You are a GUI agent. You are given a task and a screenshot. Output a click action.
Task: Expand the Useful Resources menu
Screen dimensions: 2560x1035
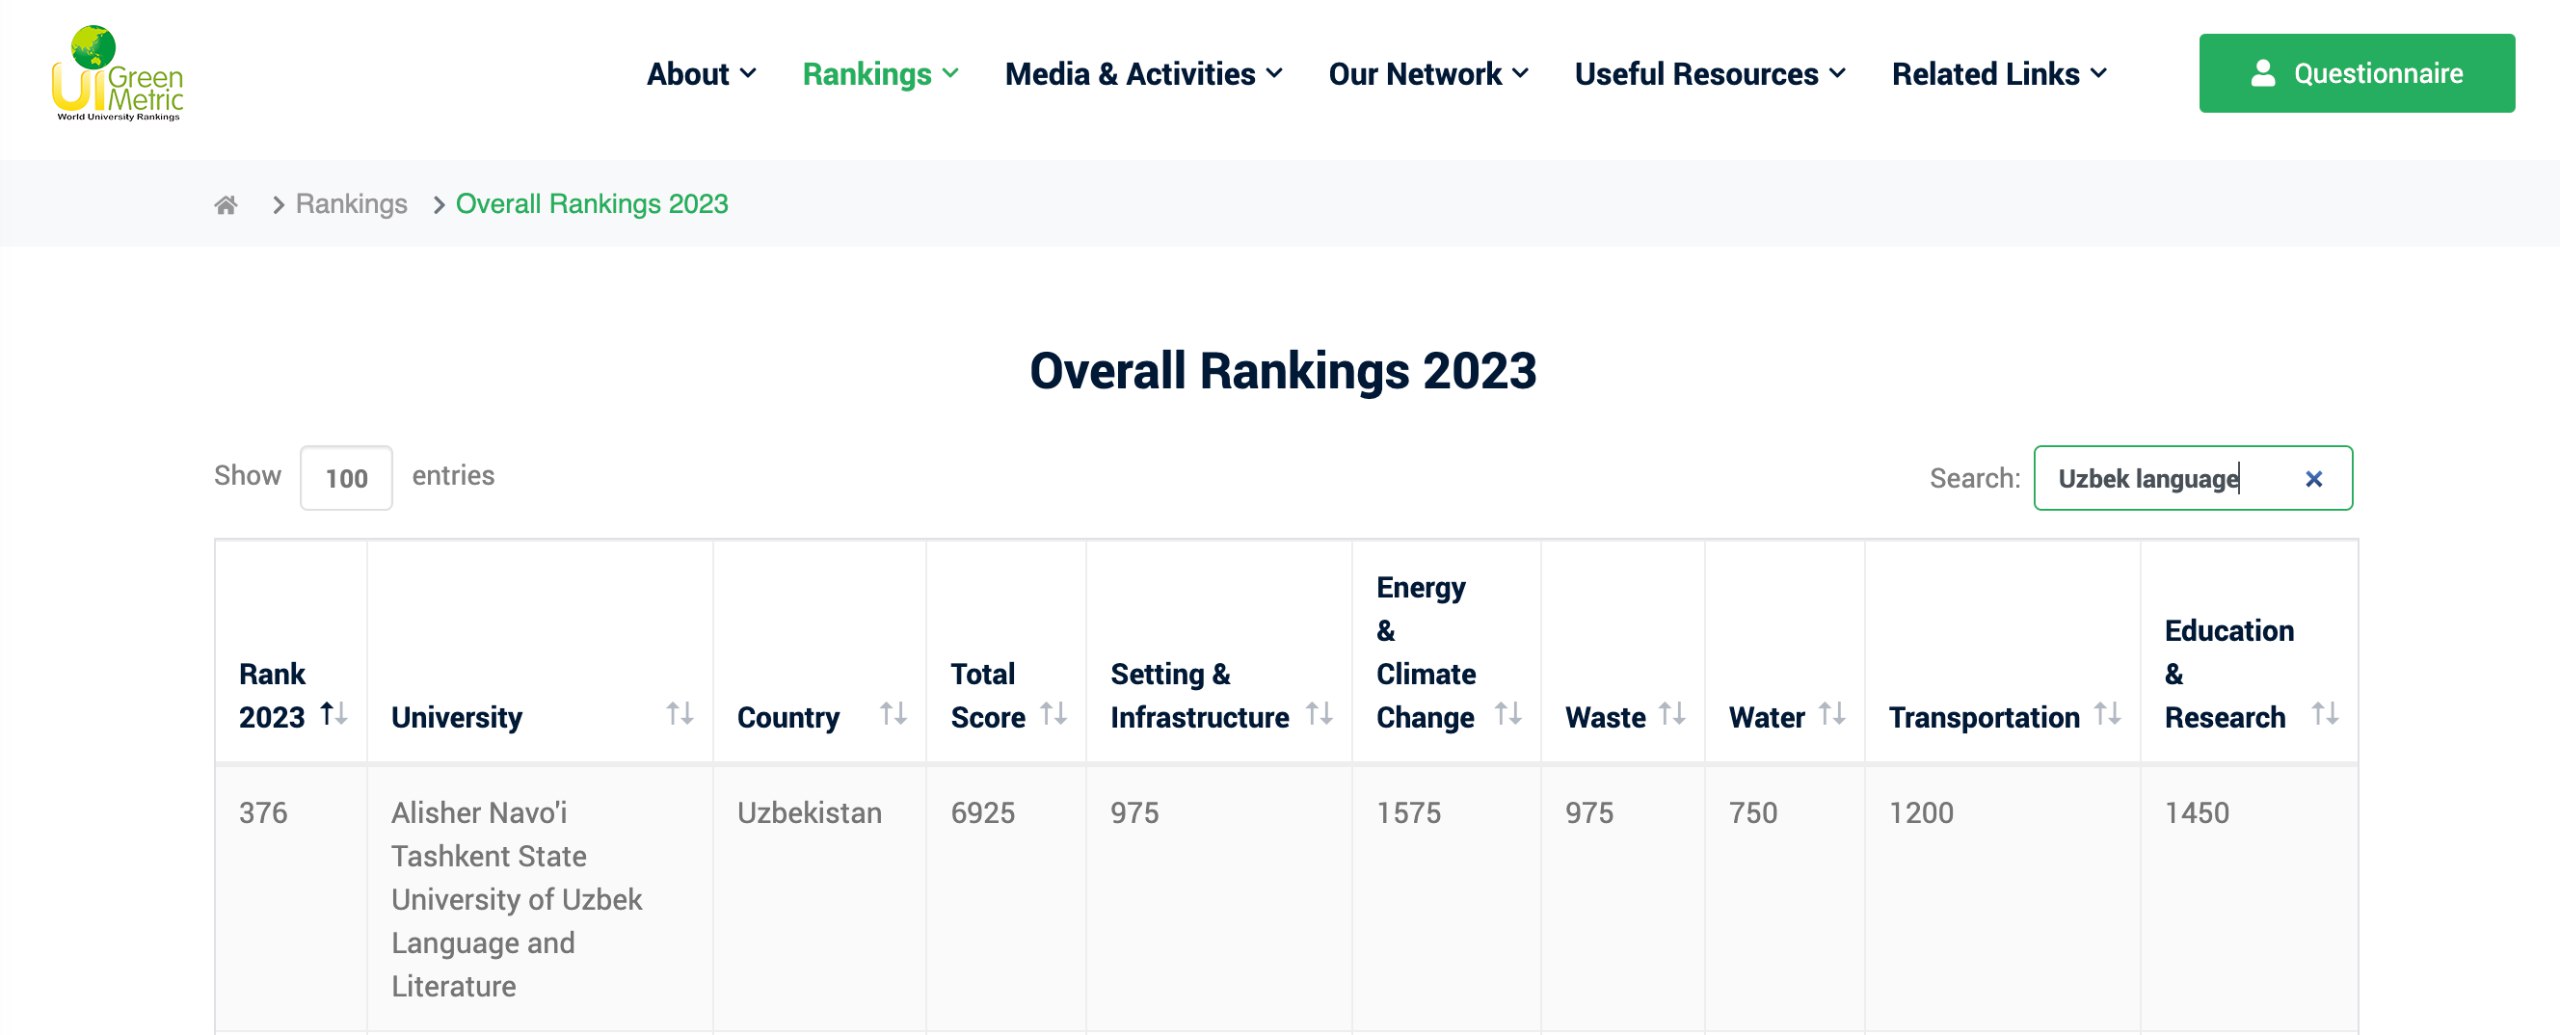[x=1709, y=74]
